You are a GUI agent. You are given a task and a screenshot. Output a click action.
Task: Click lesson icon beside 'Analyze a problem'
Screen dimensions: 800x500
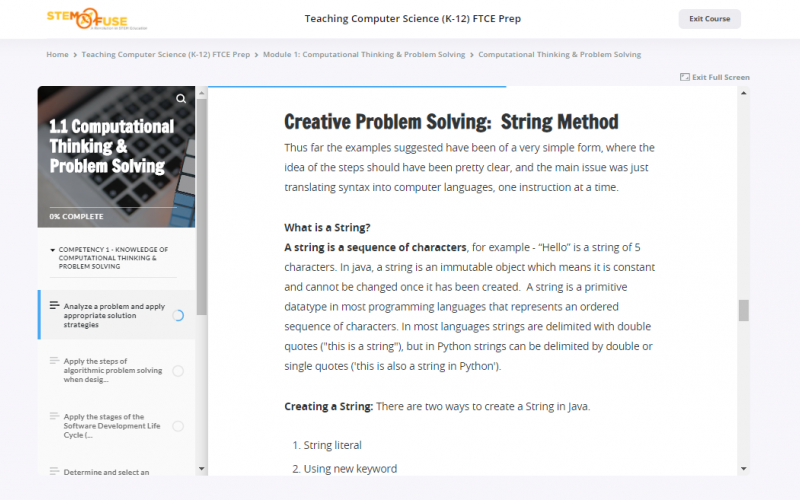pos(54,306)
